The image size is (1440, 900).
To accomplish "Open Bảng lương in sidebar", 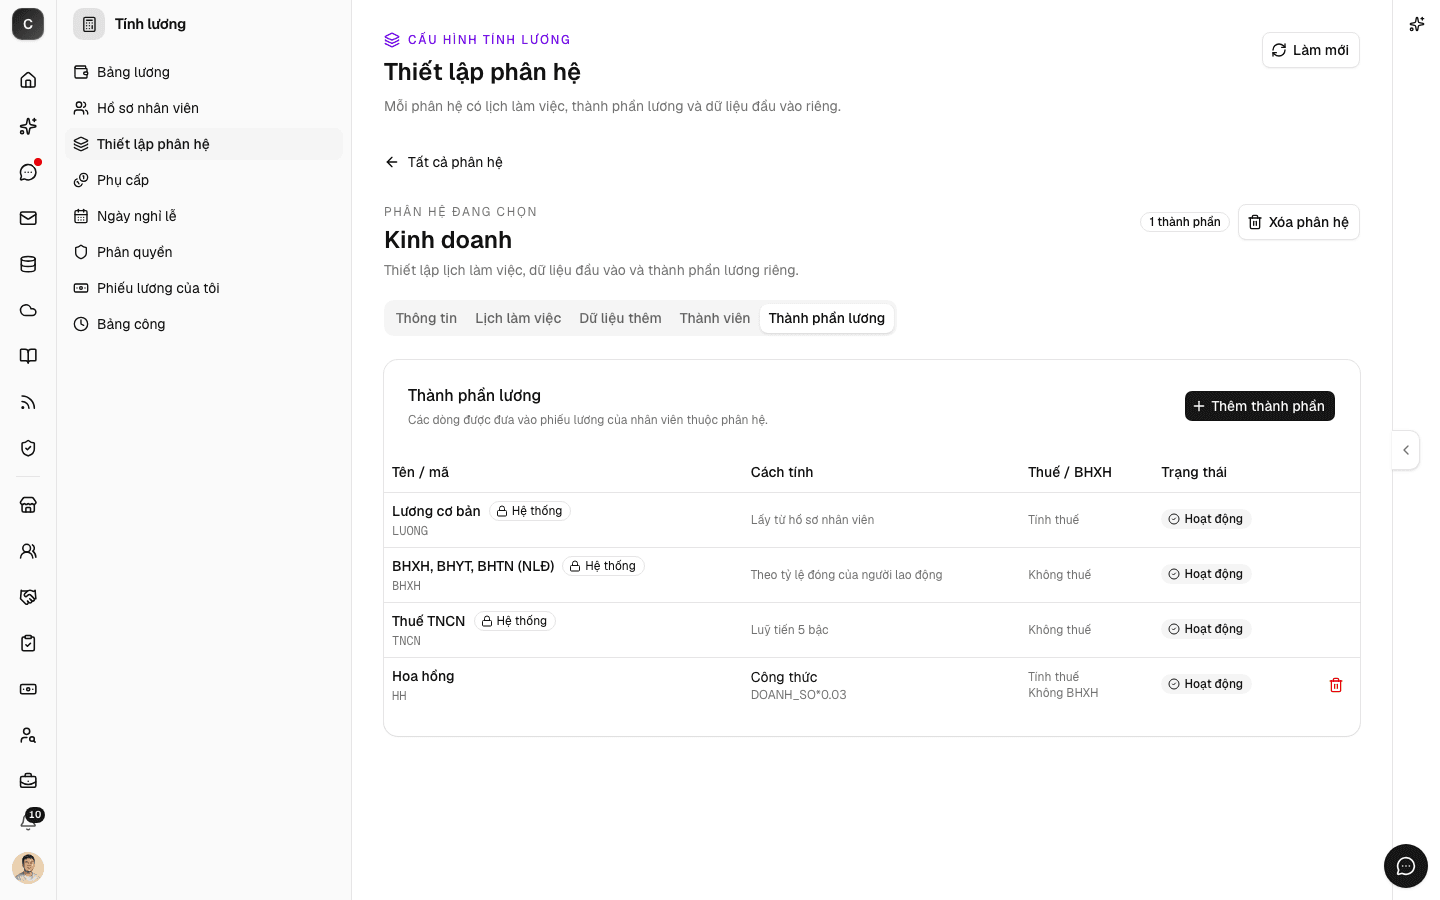I will click(x=204, y=72).
